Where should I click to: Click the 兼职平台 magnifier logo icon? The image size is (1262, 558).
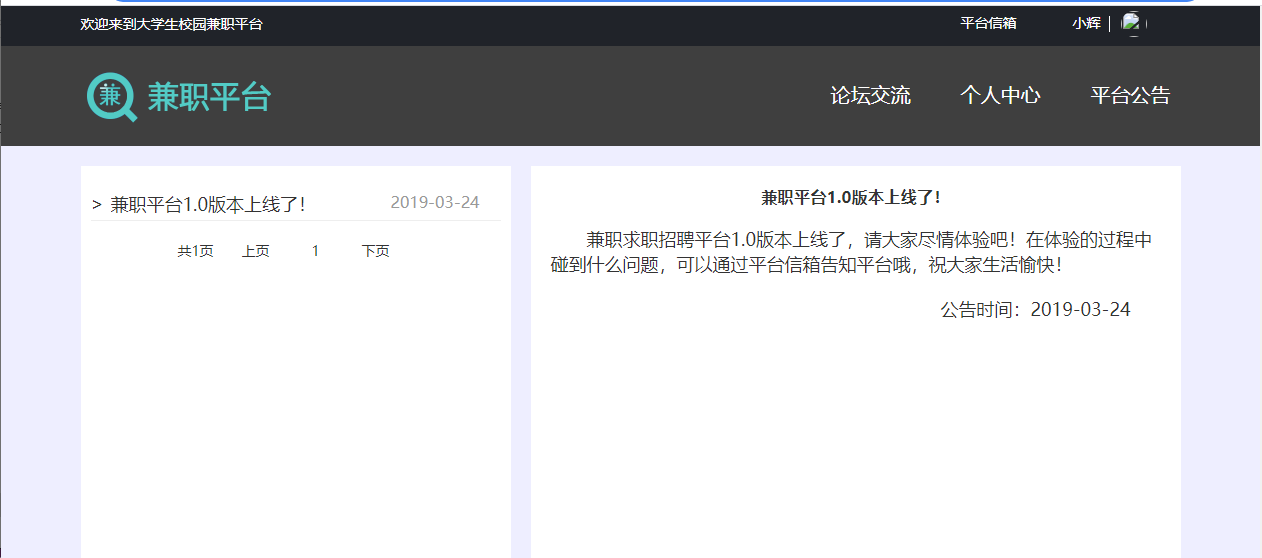click(x=111, y=97)
